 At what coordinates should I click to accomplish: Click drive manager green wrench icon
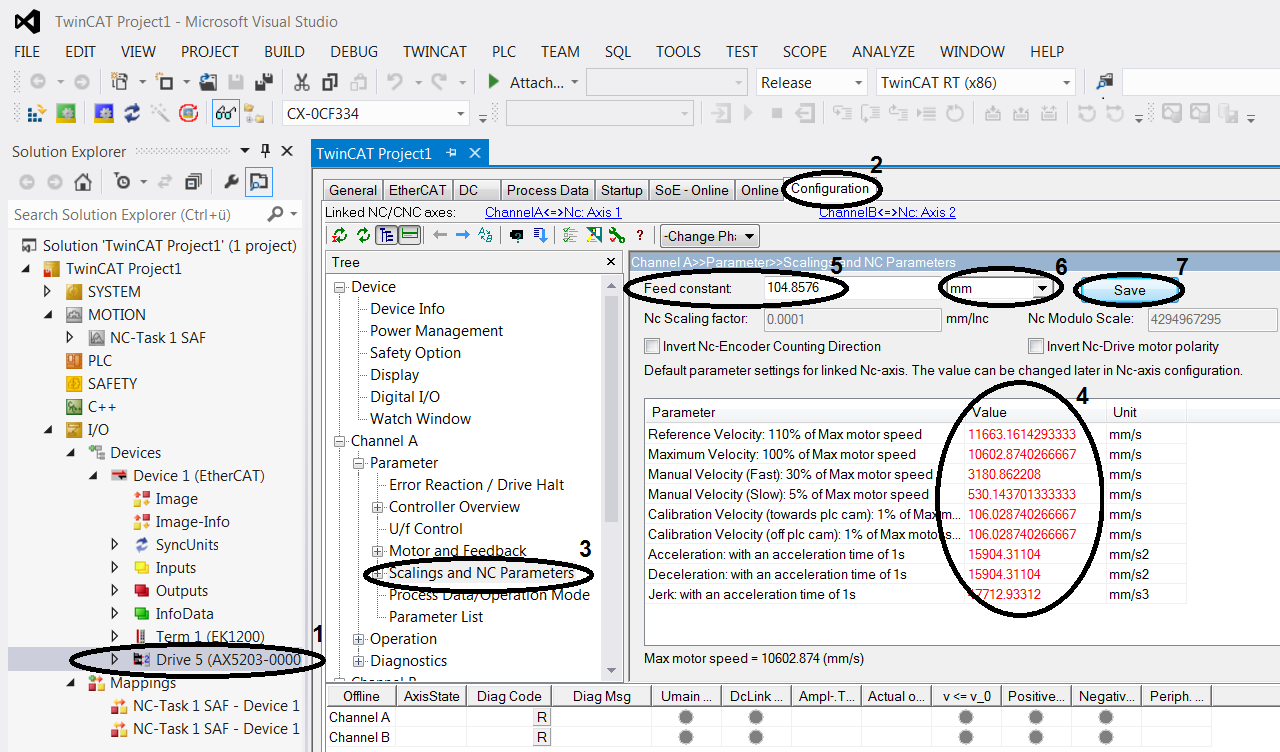coord(617,235)
